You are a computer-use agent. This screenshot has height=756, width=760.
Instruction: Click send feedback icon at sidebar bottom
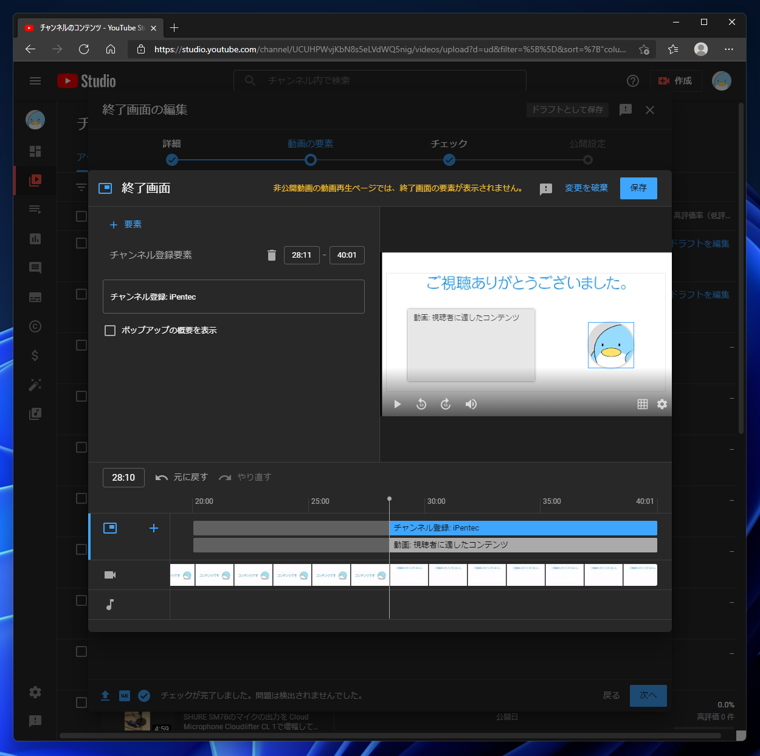pos(35,721)
